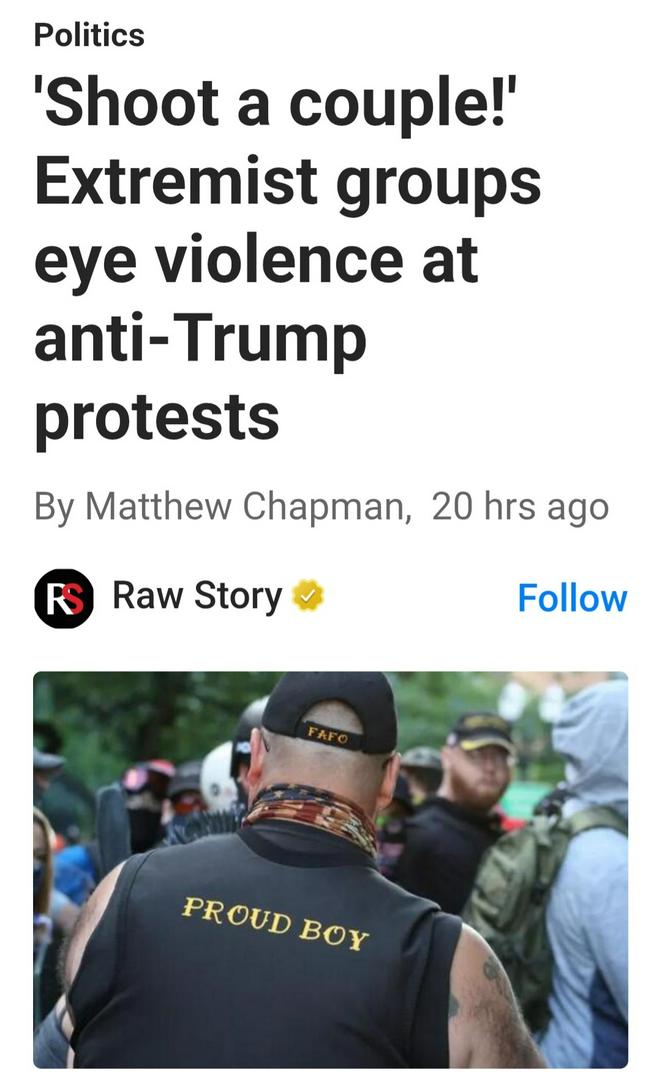Click "Extremist groups" in the headline
Image resolution: width=648 pixels, height=1080 pixels.
pos(287,182)
